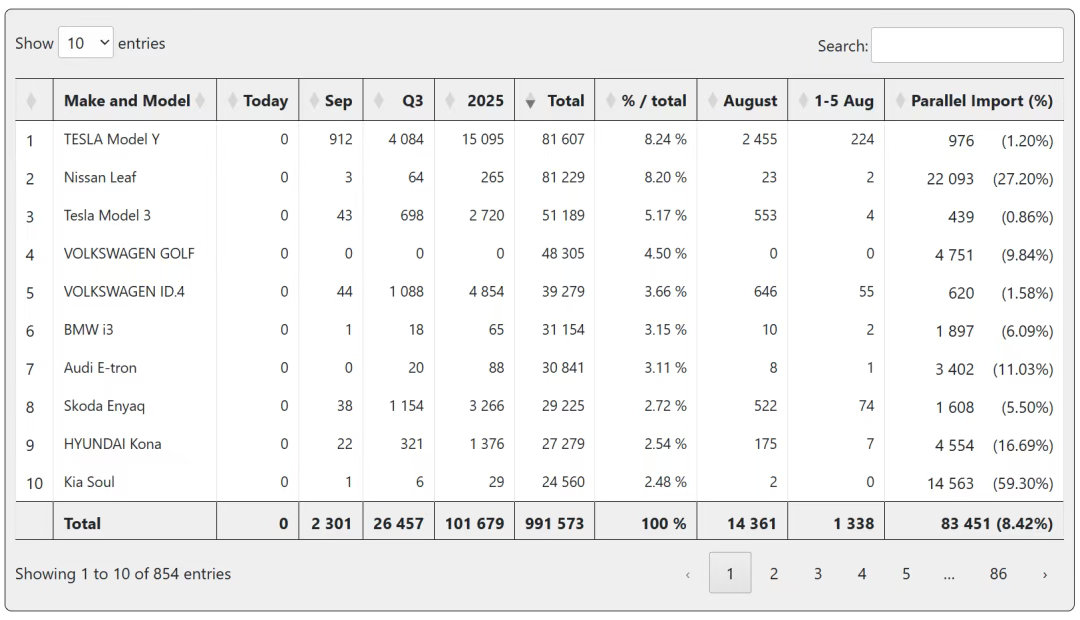
Task: Click the 1-5 Aug value 224
Action: click(862, 139)
